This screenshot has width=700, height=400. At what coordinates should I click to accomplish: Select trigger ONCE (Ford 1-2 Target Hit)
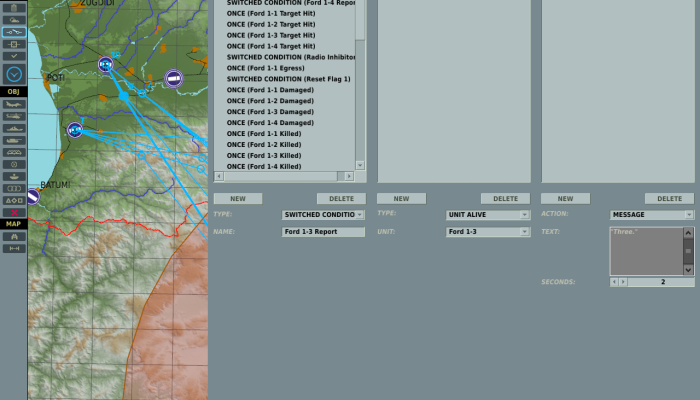(271, 25)
